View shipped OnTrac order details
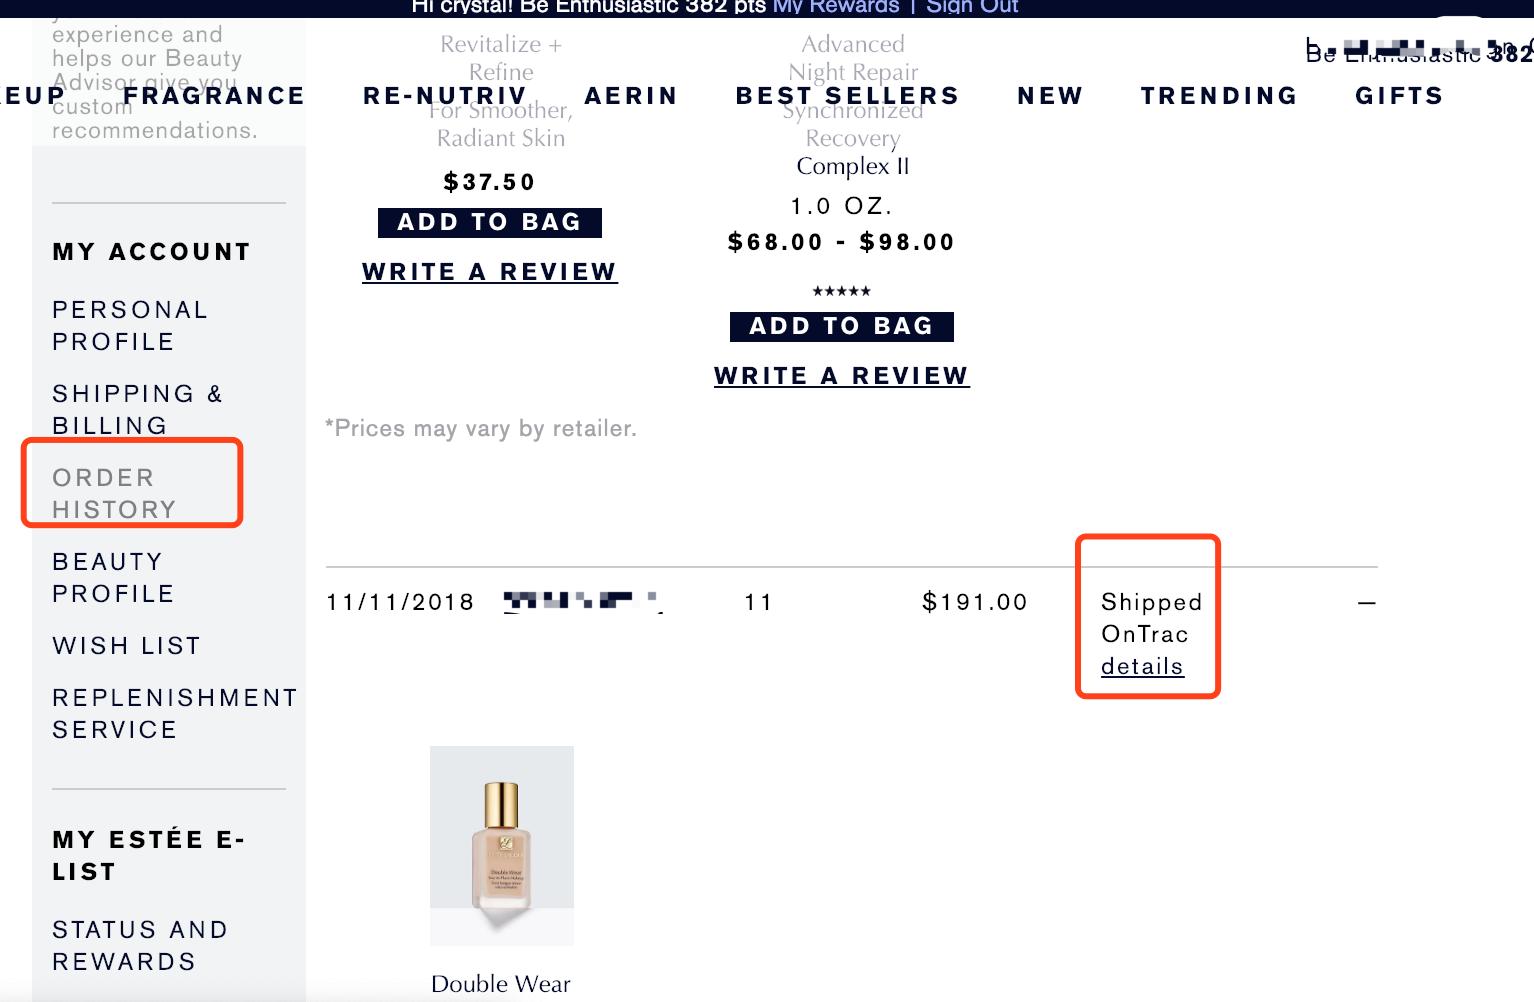This screenshot has height=1002, width=1534. coord(1142,666)
